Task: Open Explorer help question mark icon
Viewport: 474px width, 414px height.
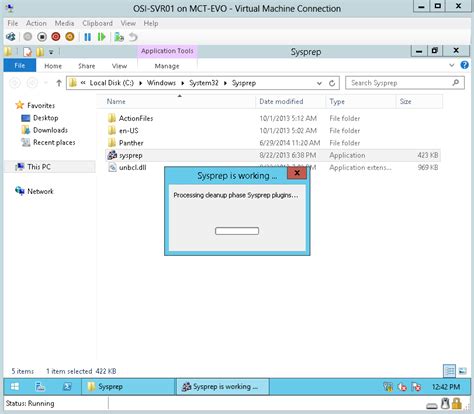Action: click(x=464, y=65)
